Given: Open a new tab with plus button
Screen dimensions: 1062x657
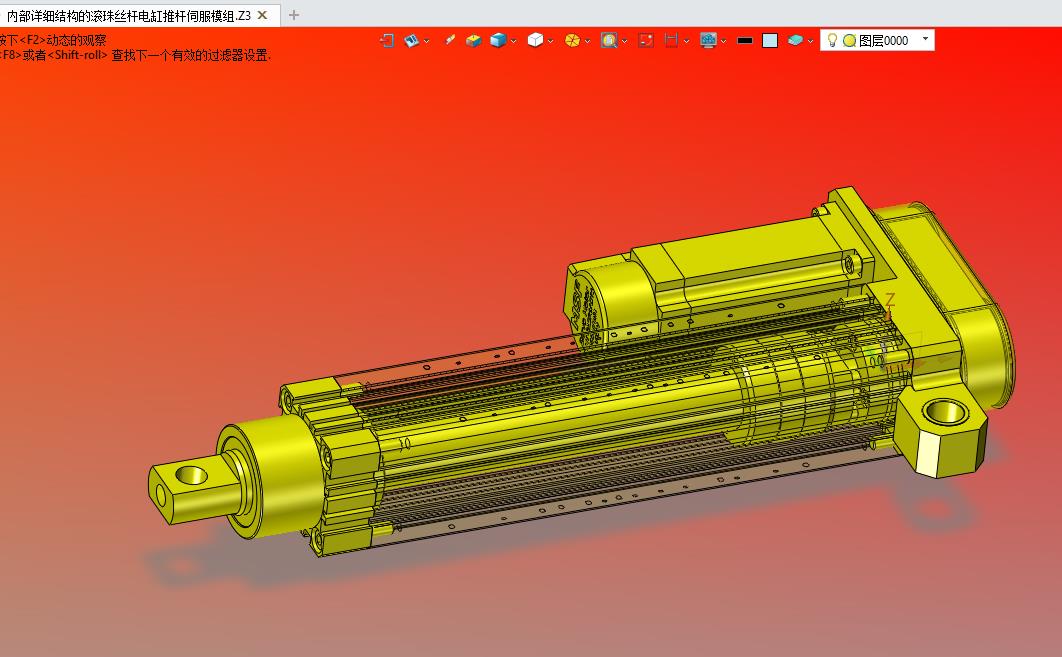Looking at the screenshot, I should tap(294, 15).
